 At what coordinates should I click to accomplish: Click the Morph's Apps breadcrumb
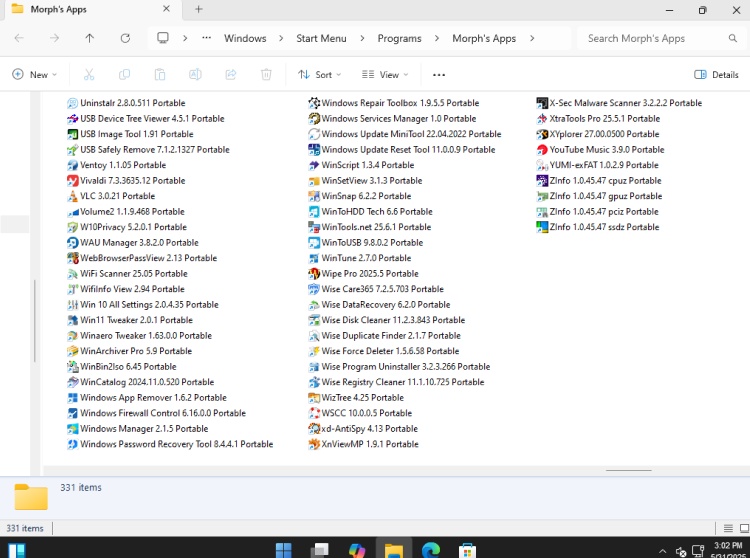(484, 38)
